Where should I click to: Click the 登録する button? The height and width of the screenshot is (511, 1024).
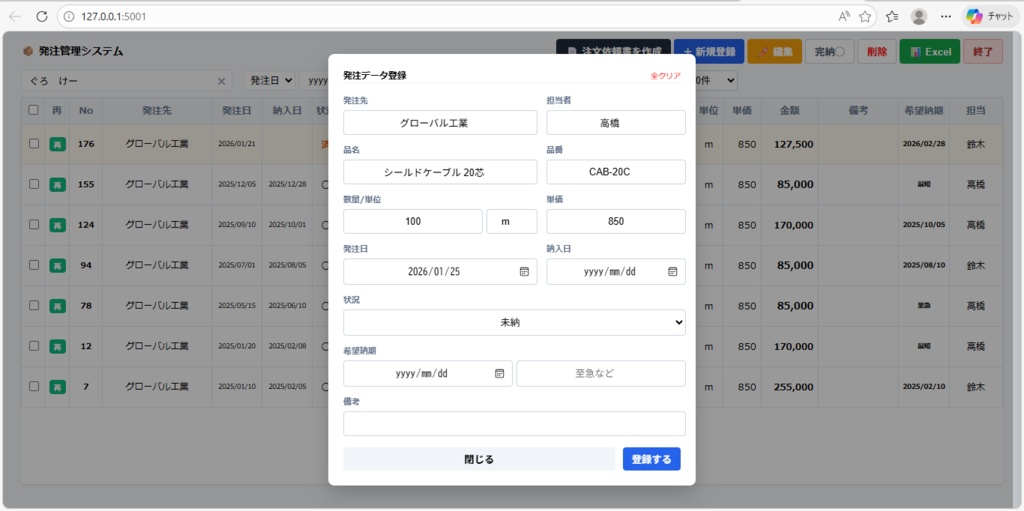(x=651, y=459)
